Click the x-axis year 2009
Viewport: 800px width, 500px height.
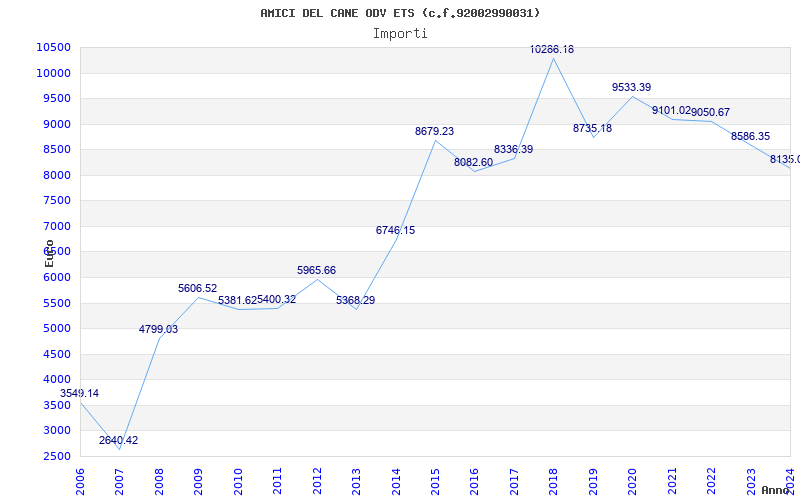pos(198,482)
